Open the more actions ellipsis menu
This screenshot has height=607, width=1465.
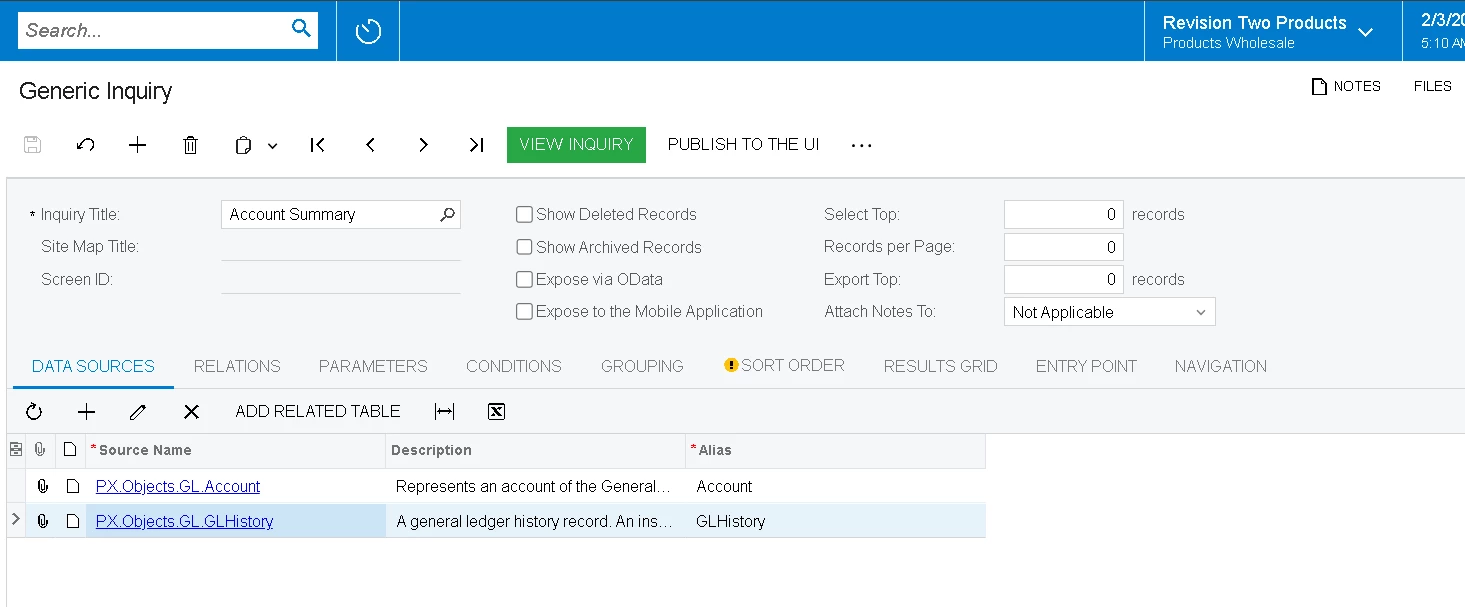point(861,145)
